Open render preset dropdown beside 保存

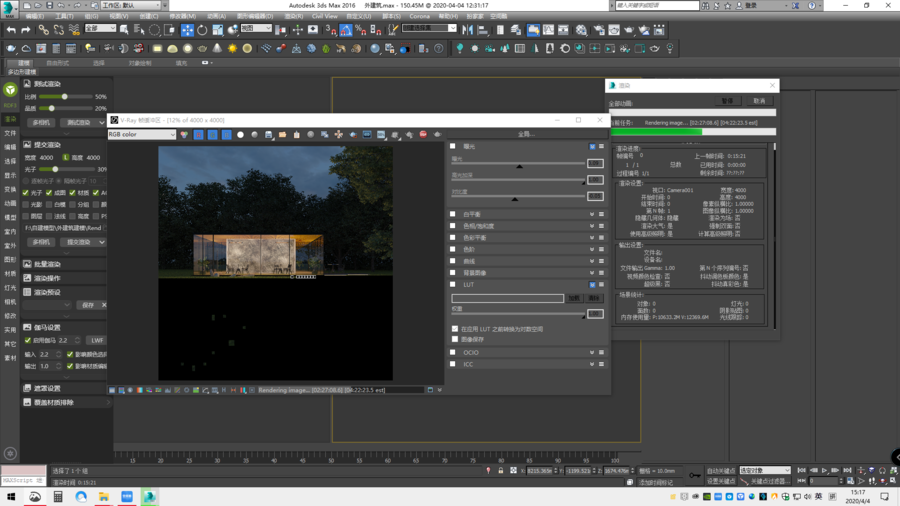click(x=46, y=305)
